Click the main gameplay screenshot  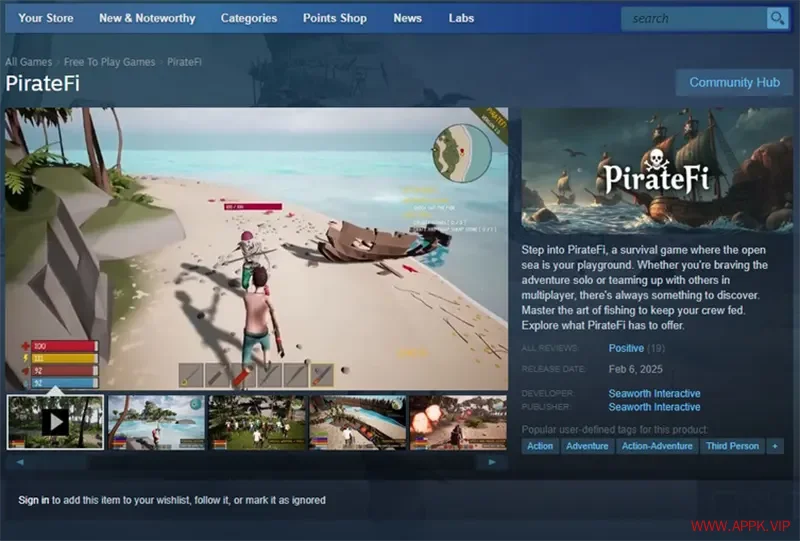click(257, 249)
